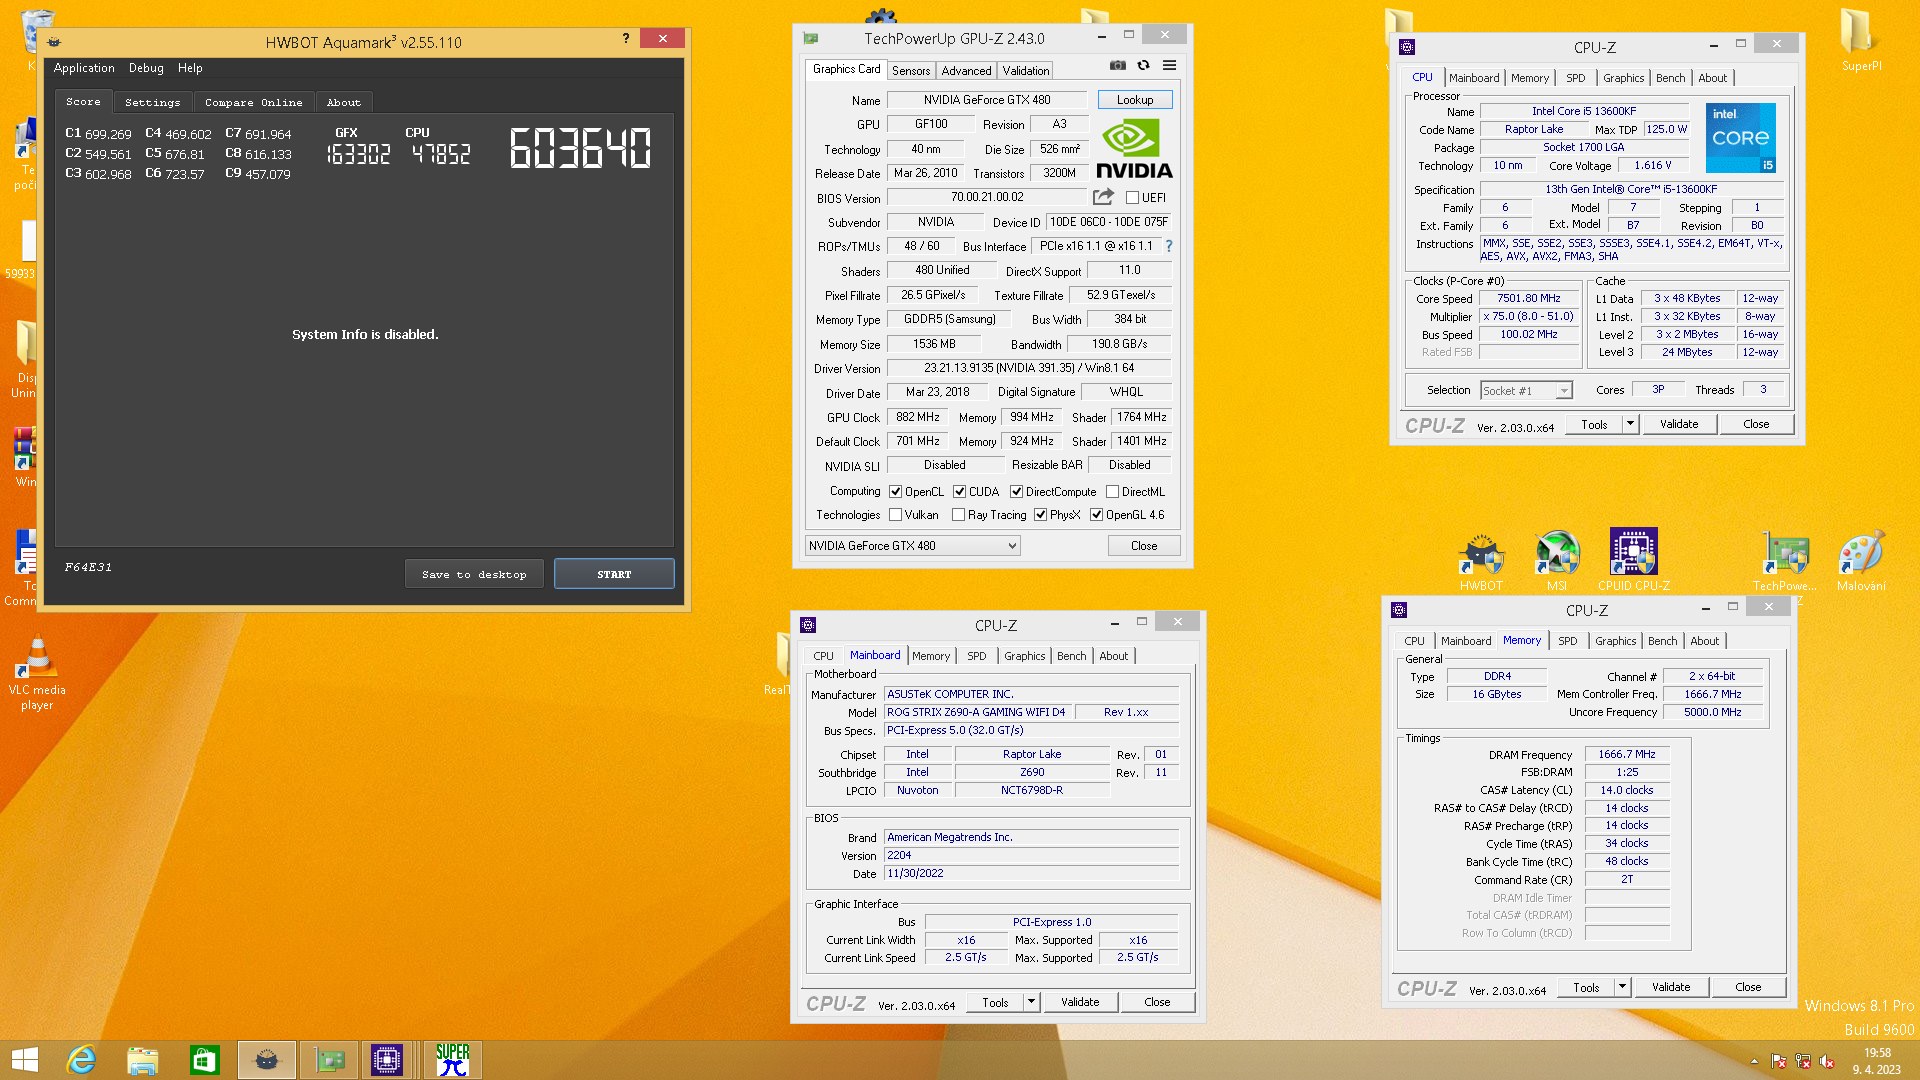This screenshot has width=1920, height=1080.
Task: Click NVIDIA logo in GPU-Z
Action: [x=1134, y=148]
